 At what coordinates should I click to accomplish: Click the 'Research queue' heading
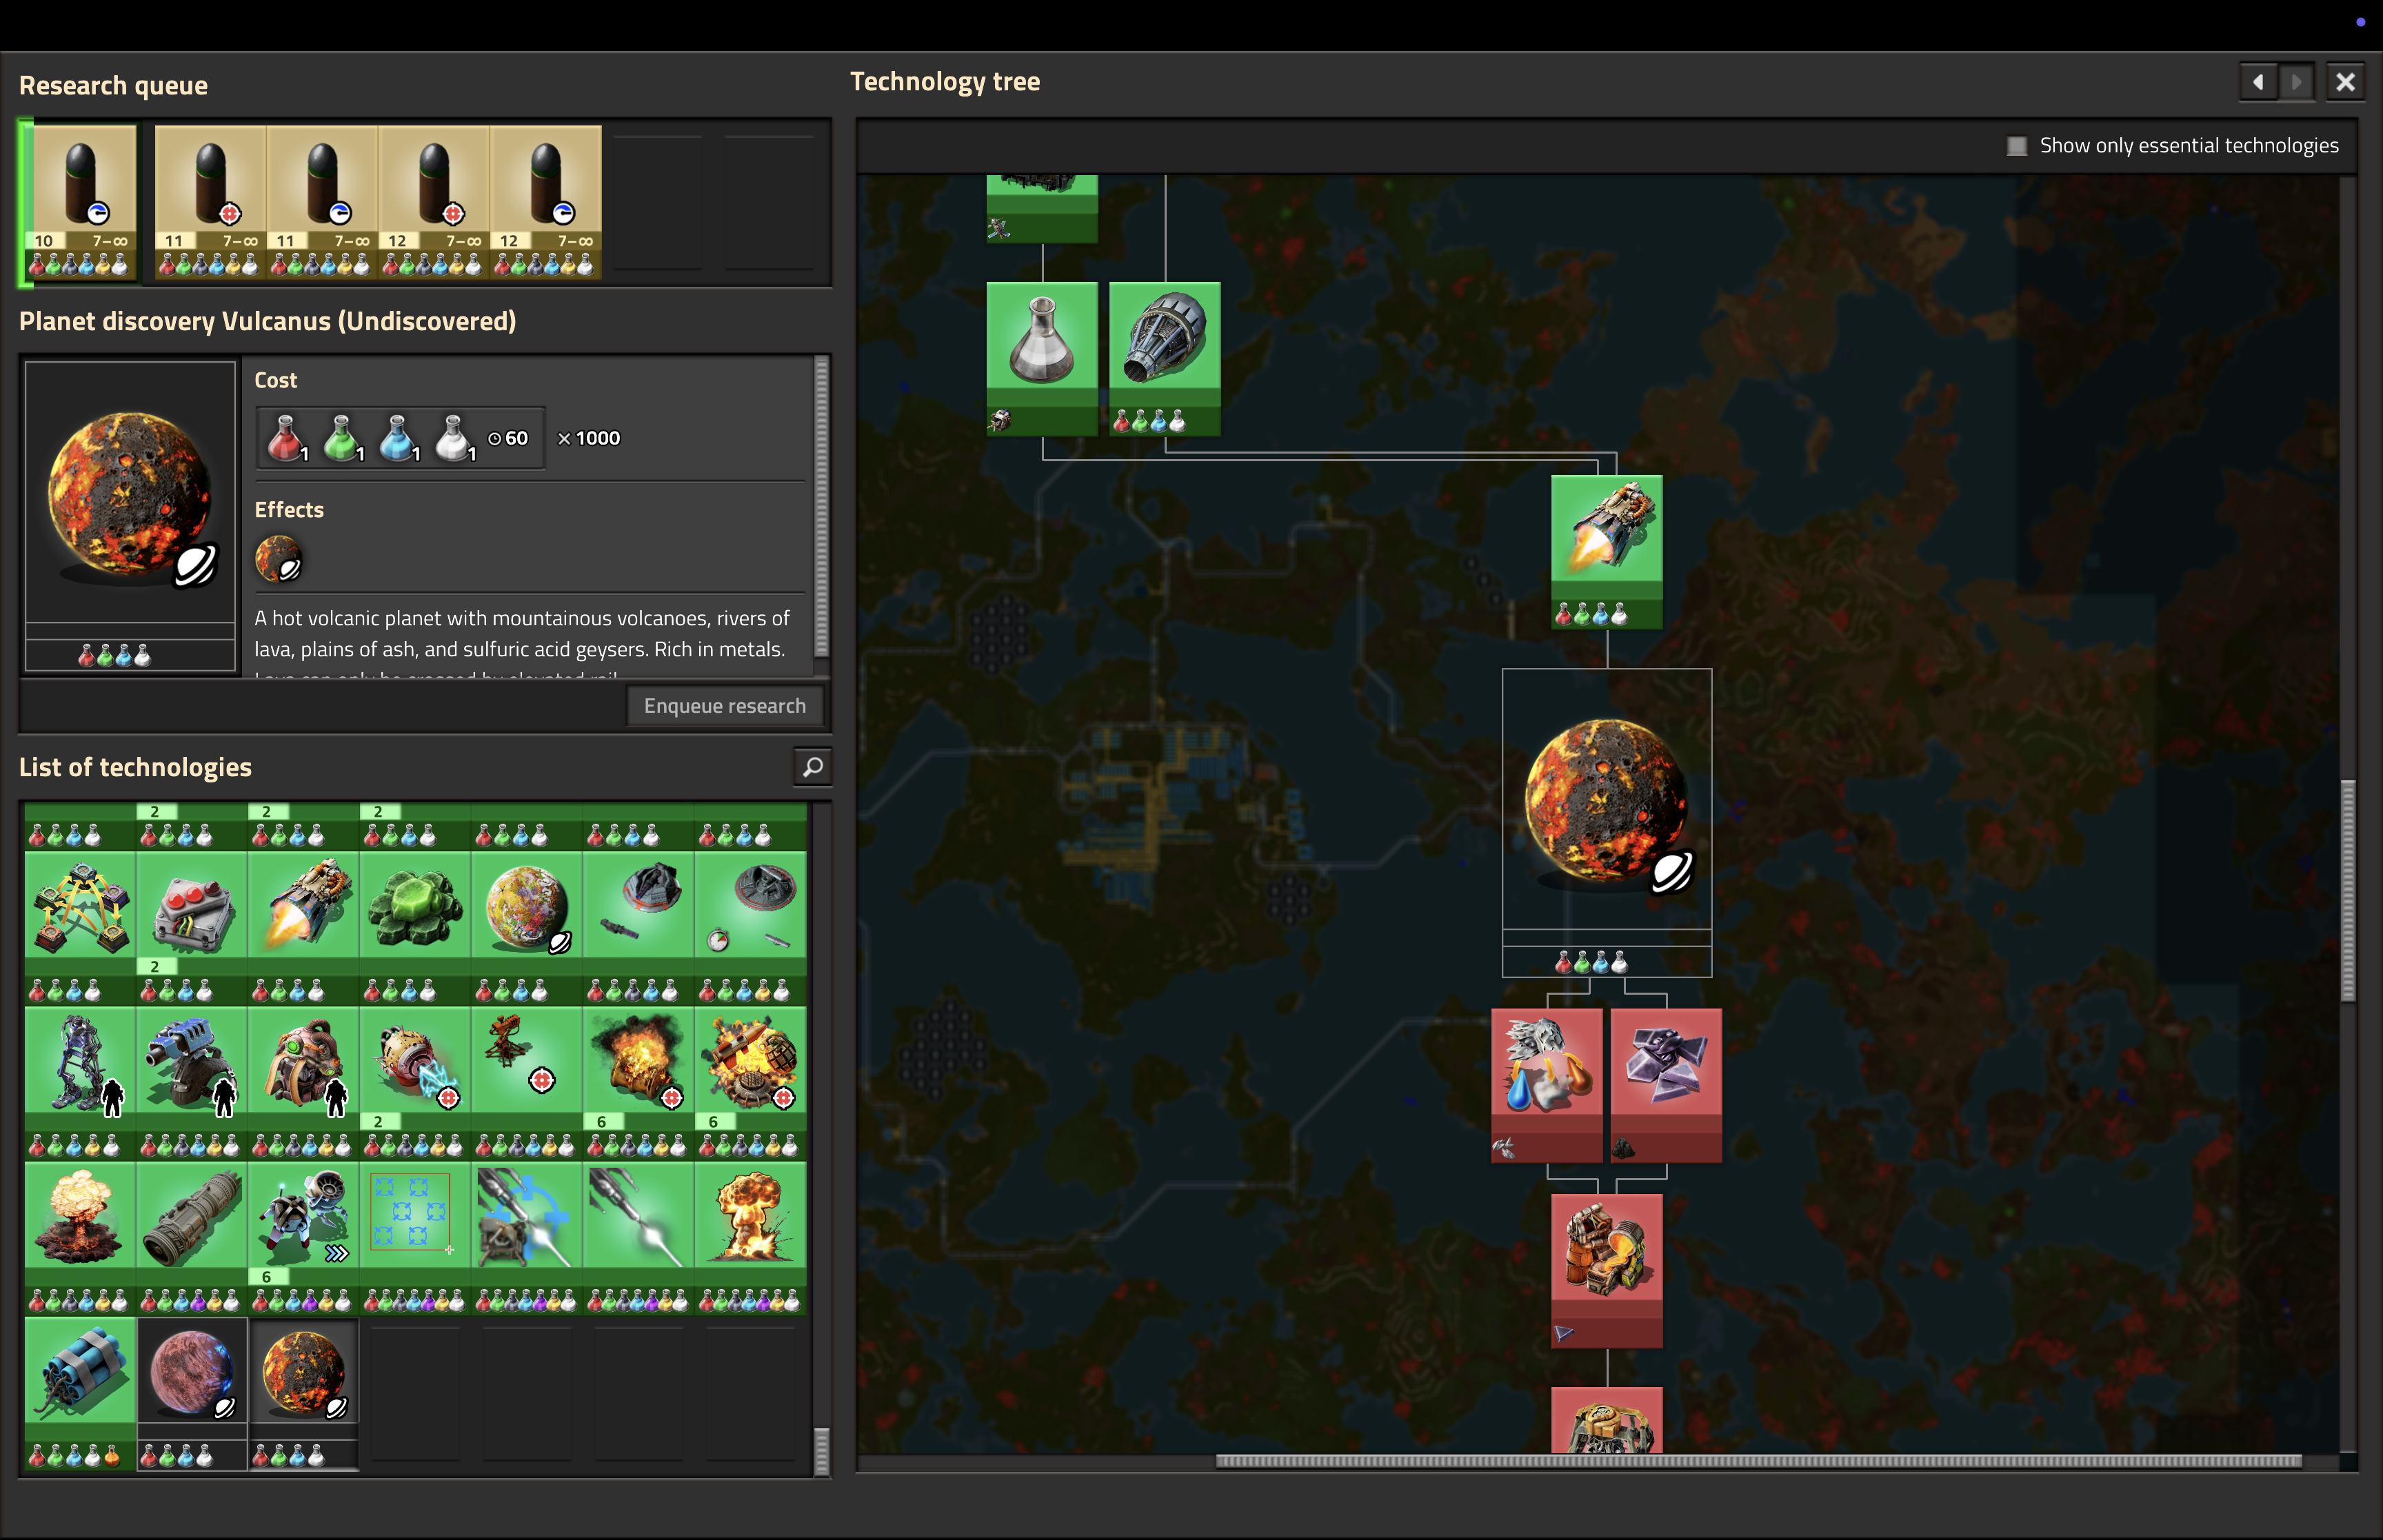tap(113, 85)
